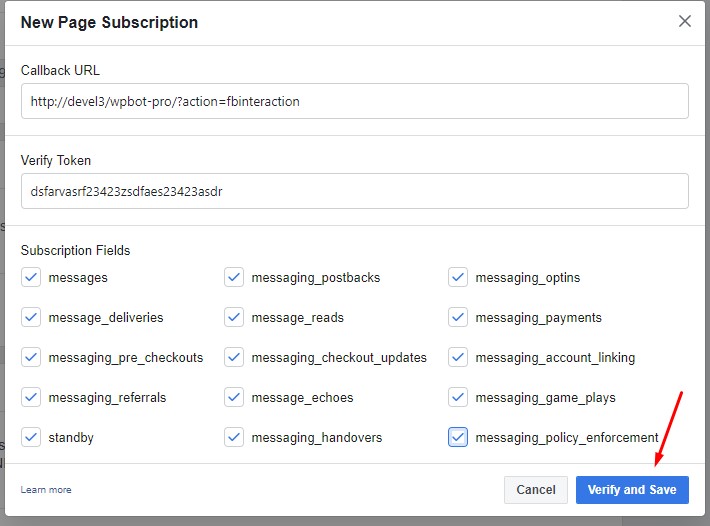710x526 pixels.
Task: Open the Learn more link
Action: [x=46, y=490]
